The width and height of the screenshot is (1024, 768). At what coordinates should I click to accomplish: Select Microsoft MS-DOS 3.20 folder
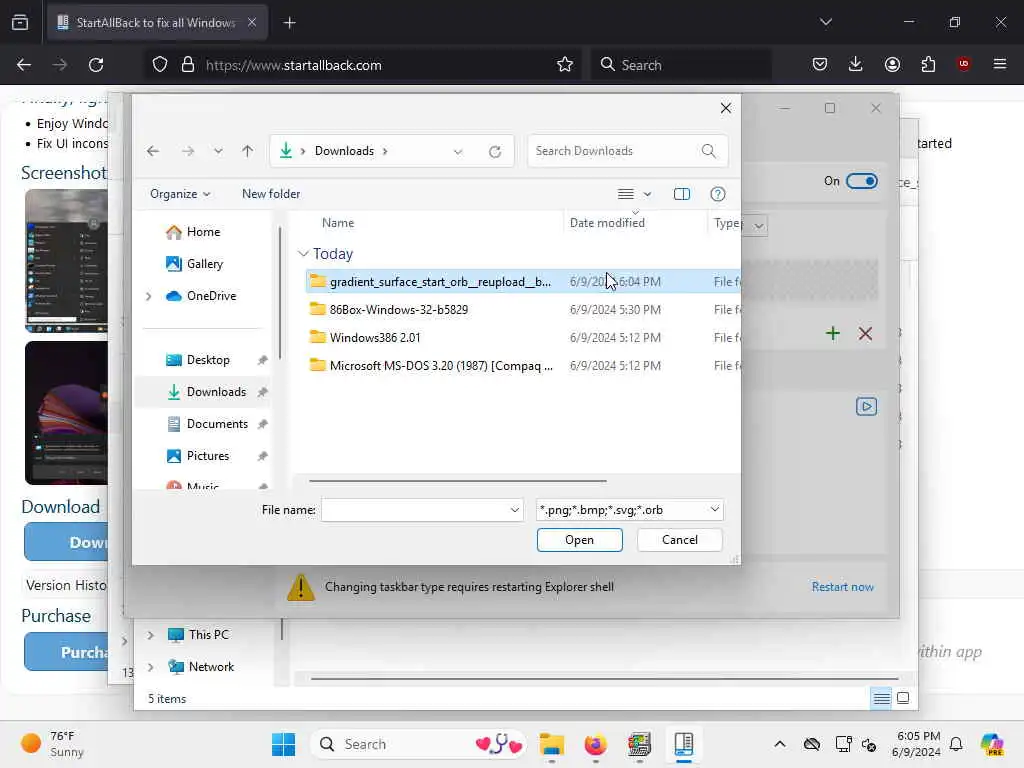pyautogui.click(x=522, y=366)
